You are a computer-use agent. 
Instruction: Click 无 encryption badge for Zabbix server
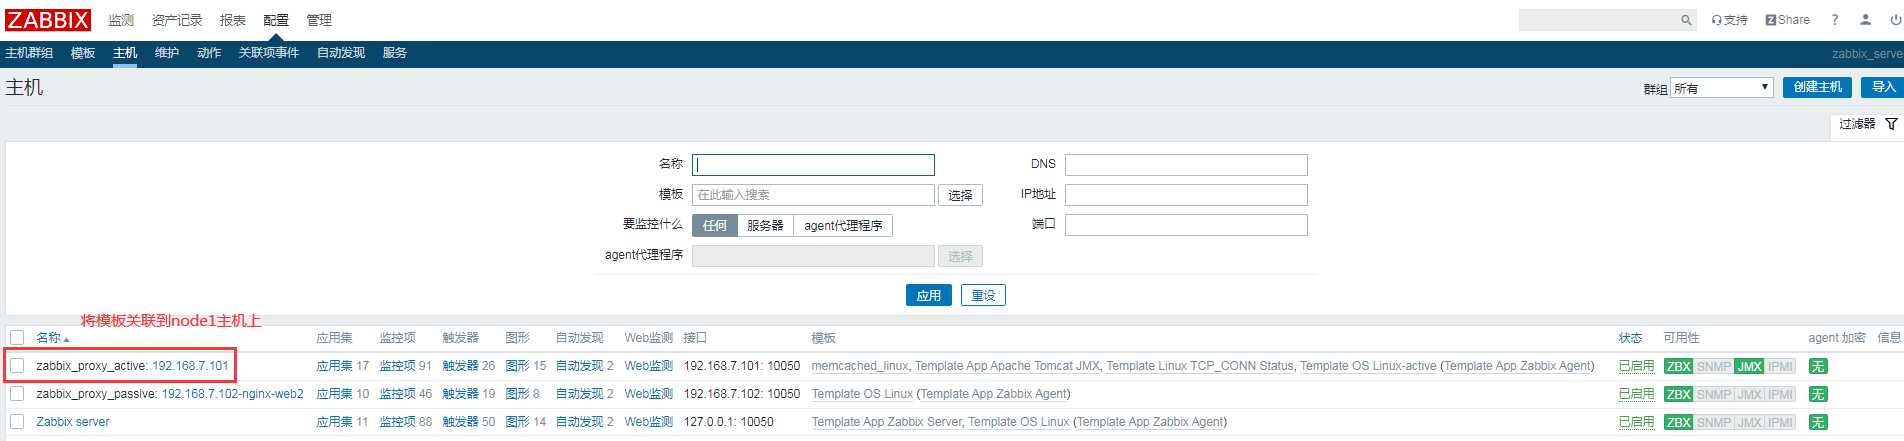pyautogui.click(x=1818, y=422)
